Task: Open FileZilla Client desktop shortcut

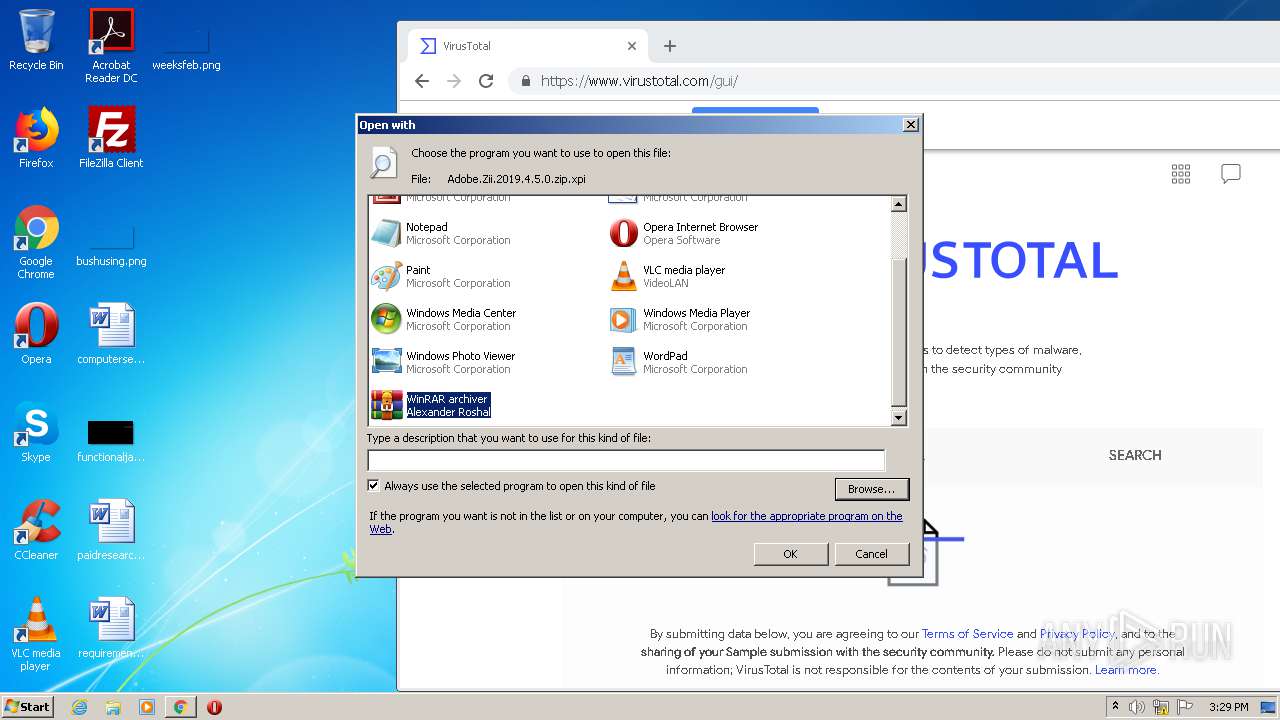Action: click(111, 138)
